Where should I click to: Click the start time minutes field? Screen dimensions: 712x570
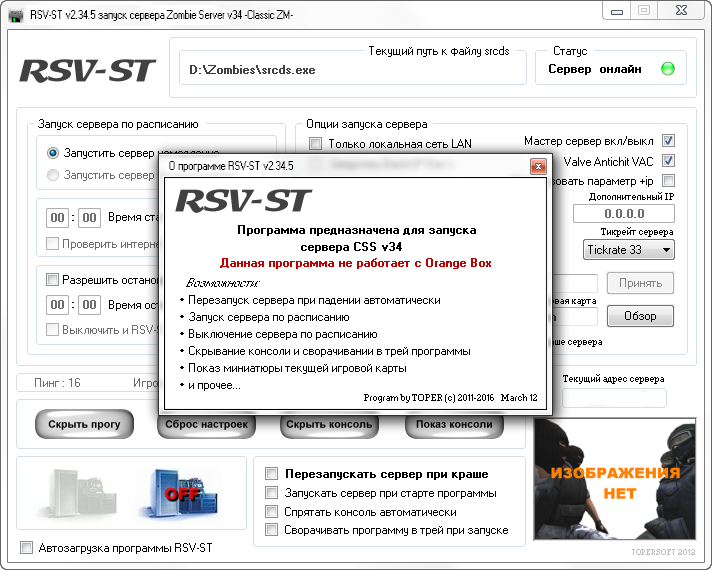89,218
